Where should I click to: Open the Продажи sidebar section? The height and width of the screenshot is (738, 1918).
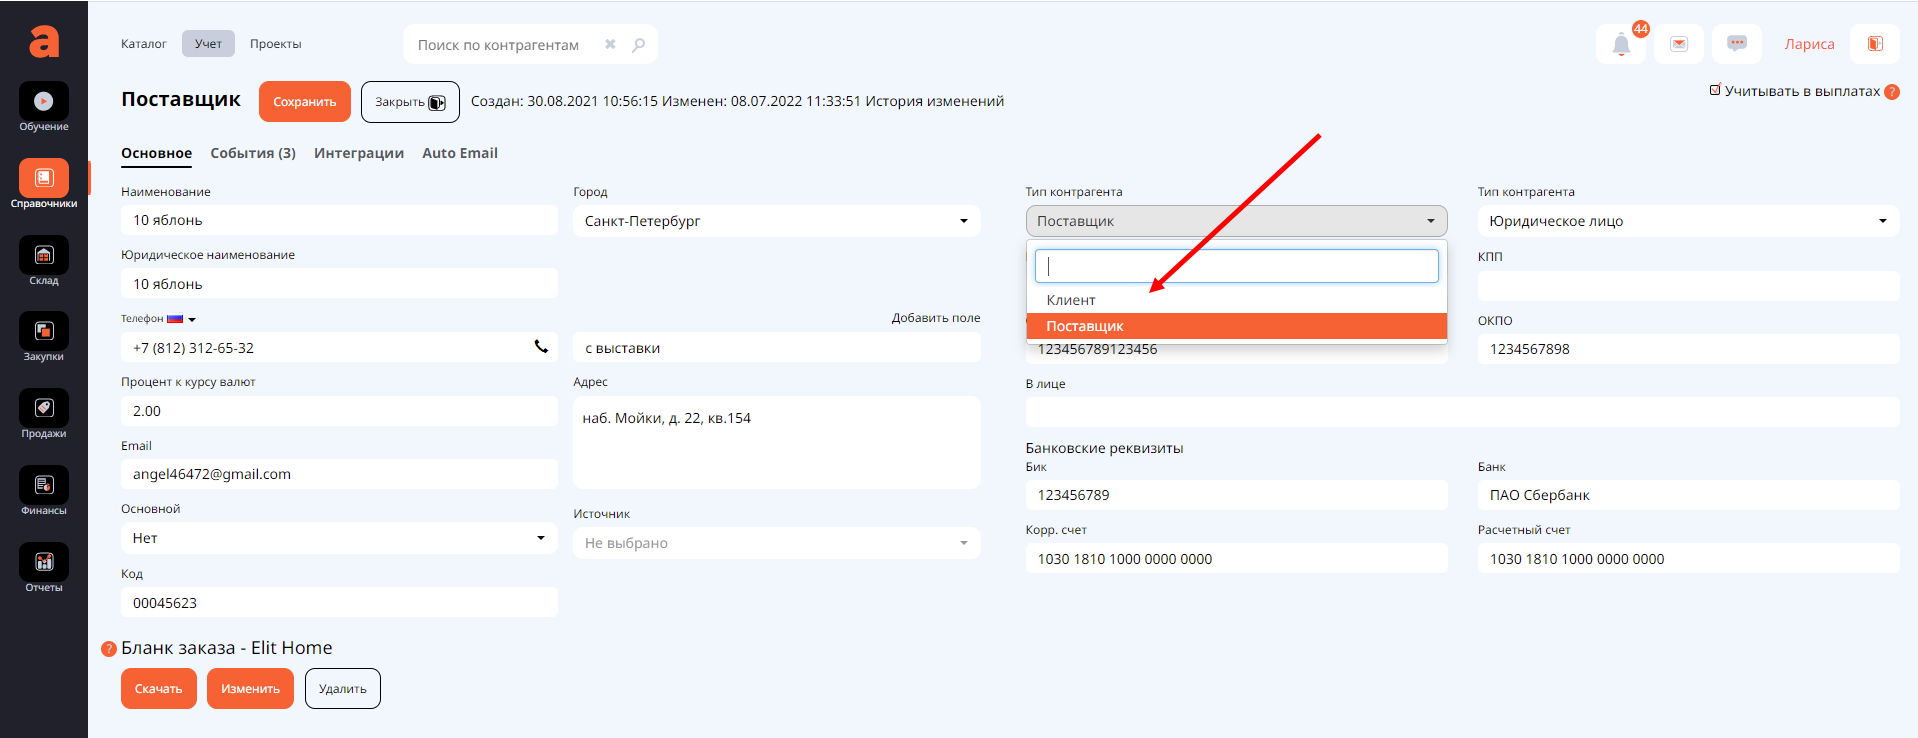(x=44, y=413)
